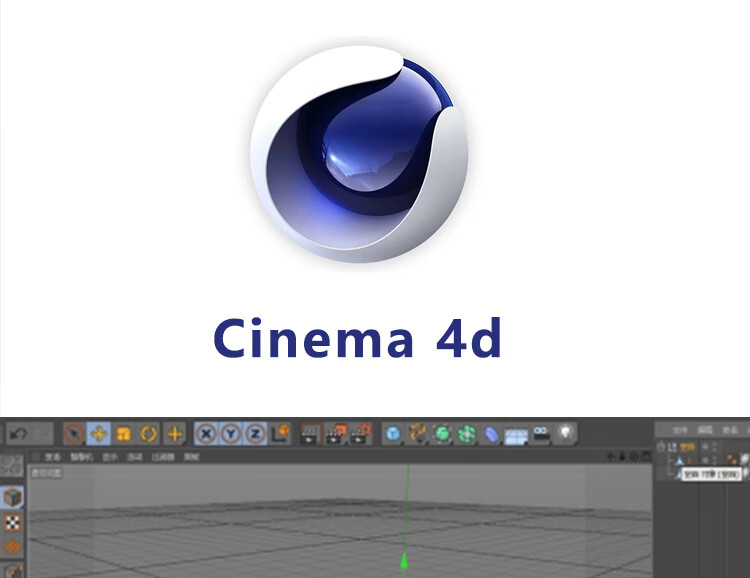This screenshot has width=750, height=578.
Task: Switch to Texture mode checkerboard icon
Action: point(13,523)
